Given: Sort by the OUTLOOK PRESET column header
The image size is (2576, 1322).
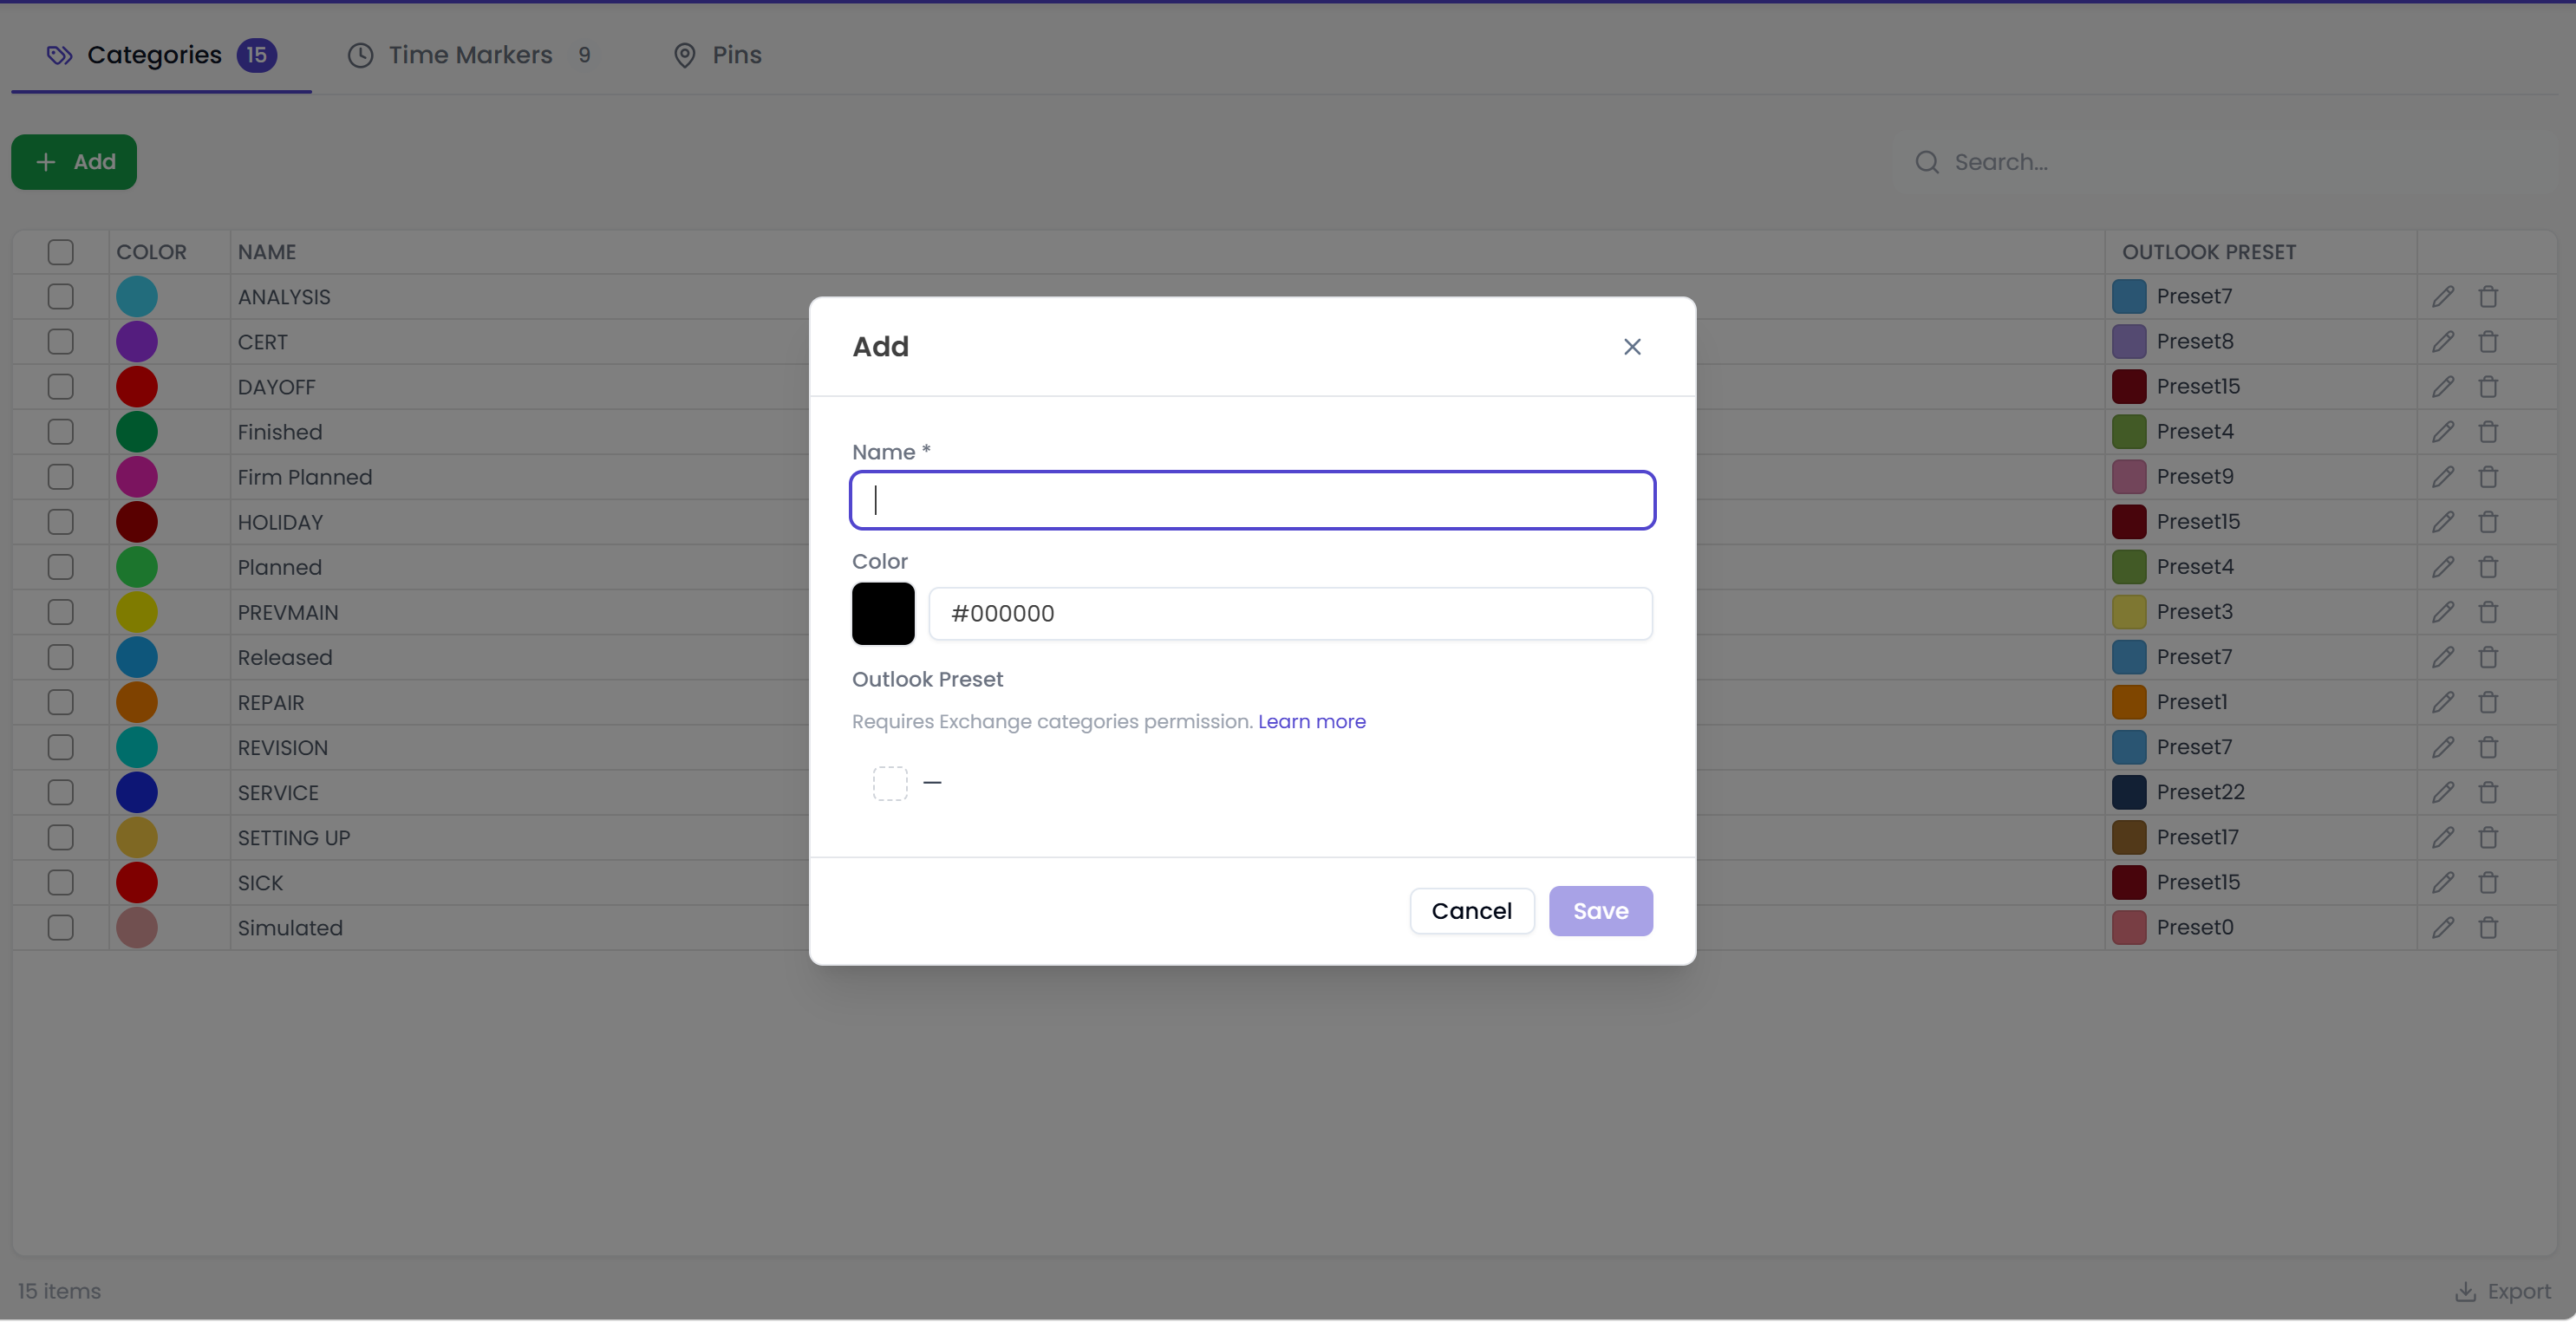Looking at the screenshot, I should pos(2208,252).
